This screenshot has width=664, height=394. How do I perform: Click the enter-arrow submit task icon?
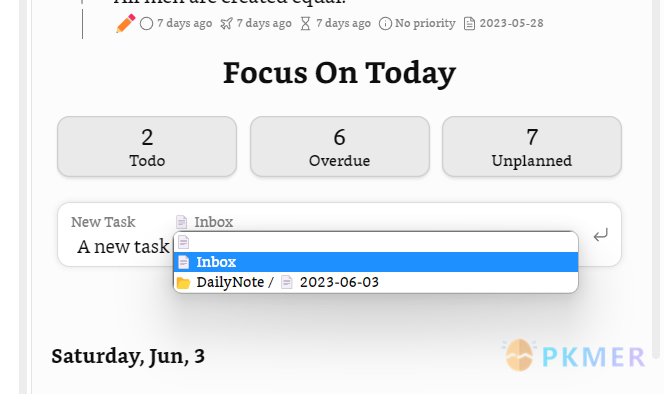[x=600, y=235]
